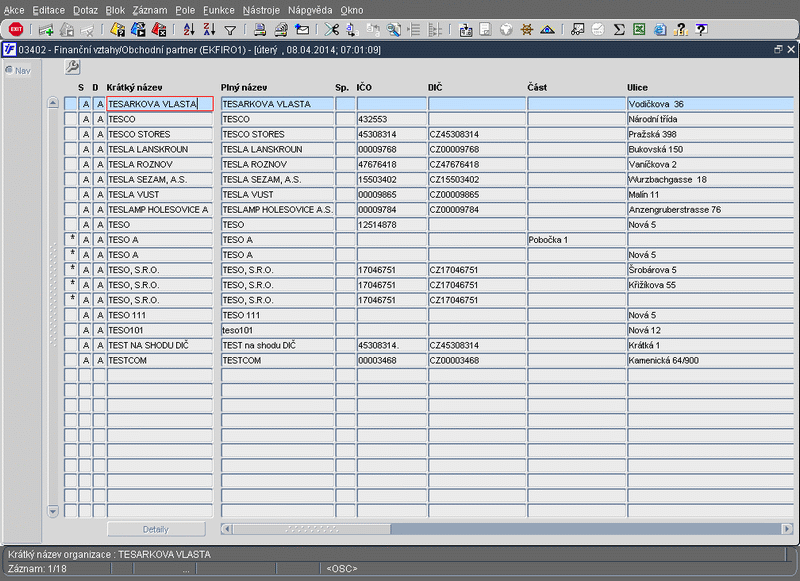Image resolution: width=800 pixels, height=581 pixels.
Task: Click the record list scroll down arrow
Action: [x=53, y=511]
